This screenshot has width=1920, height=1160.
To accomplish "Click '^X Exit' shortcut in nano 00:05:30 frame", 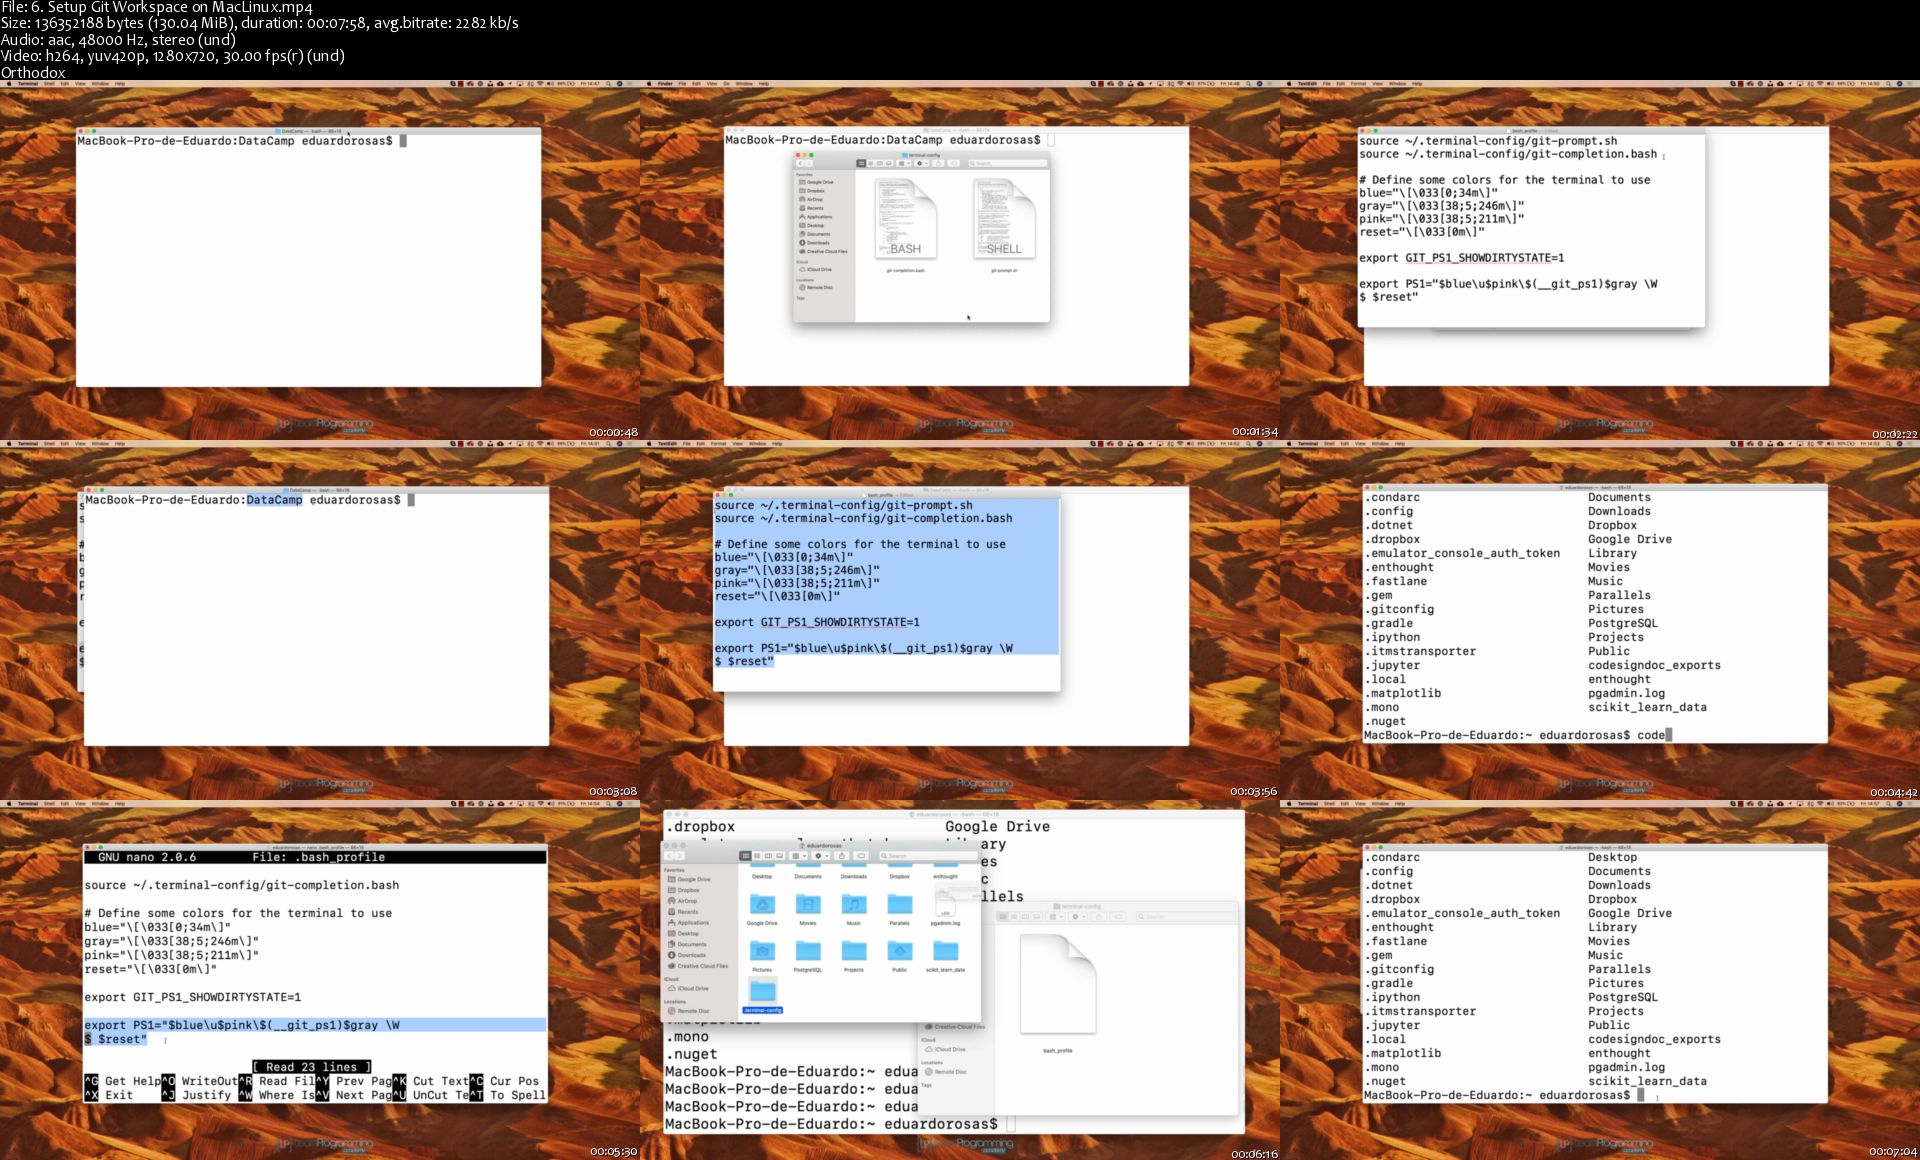I will [109, 1095].
